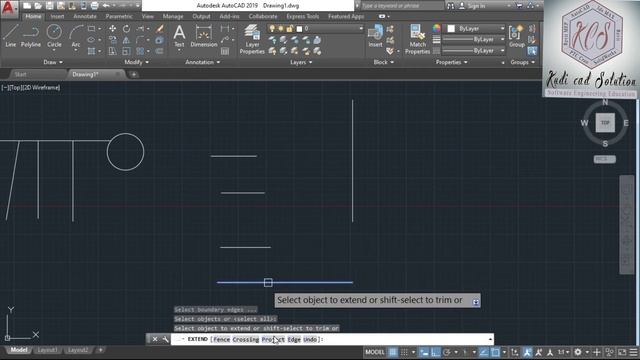This screenshot has width=640, height=360.
Task: Click the Stretch tool icon
Action: click(112, 51)
